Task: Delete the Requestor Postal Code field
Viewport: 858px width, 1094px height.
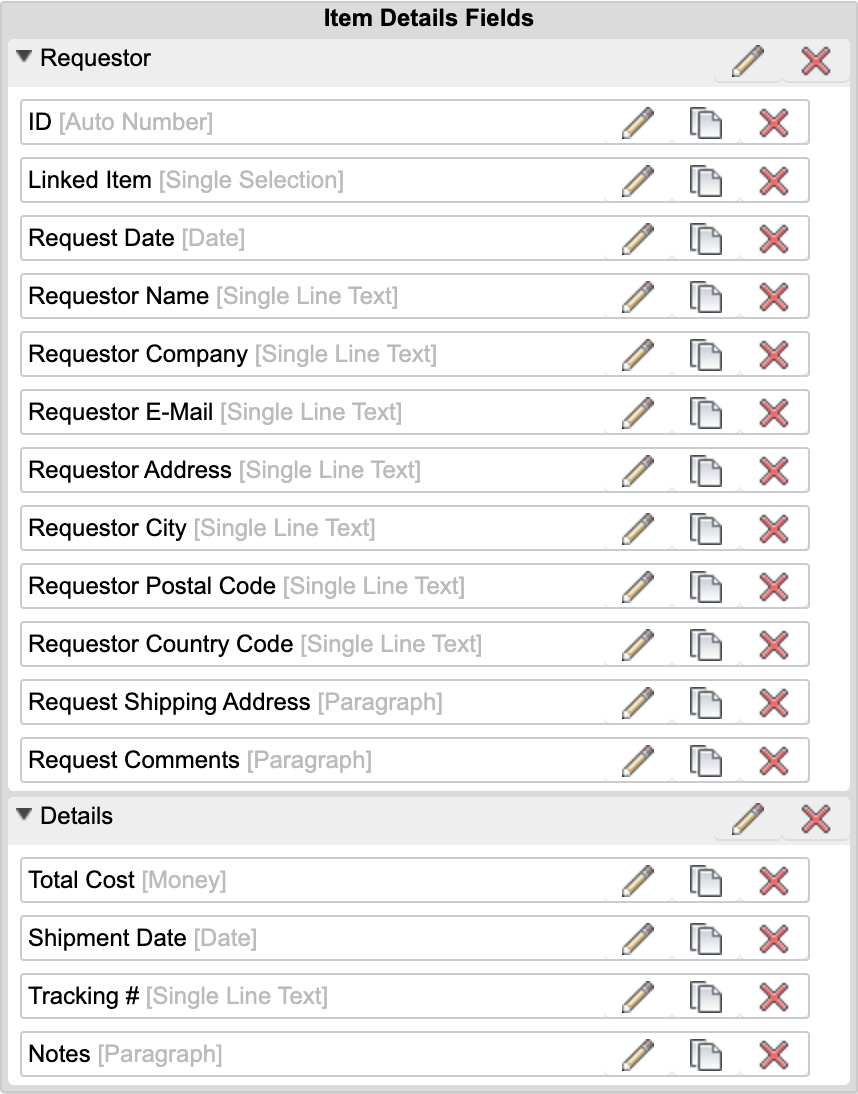Action: point(773,587)
